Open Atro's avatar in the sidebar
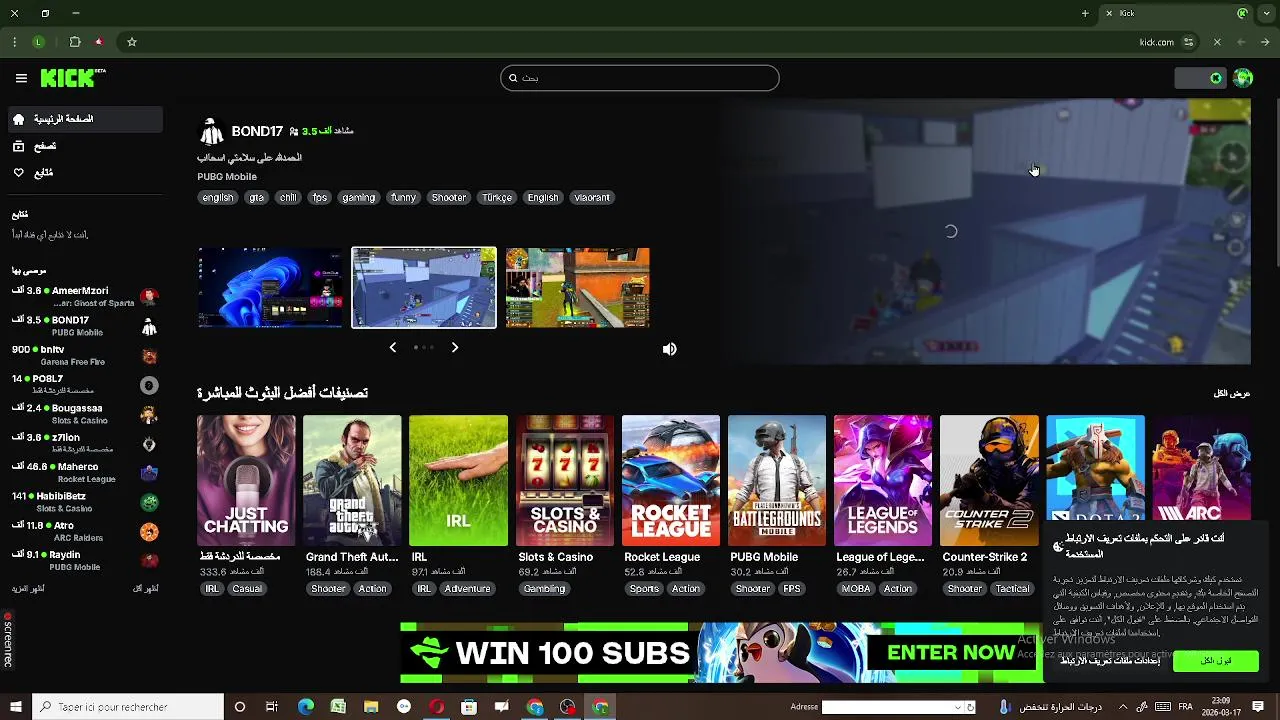 click(x=149, y=531)
